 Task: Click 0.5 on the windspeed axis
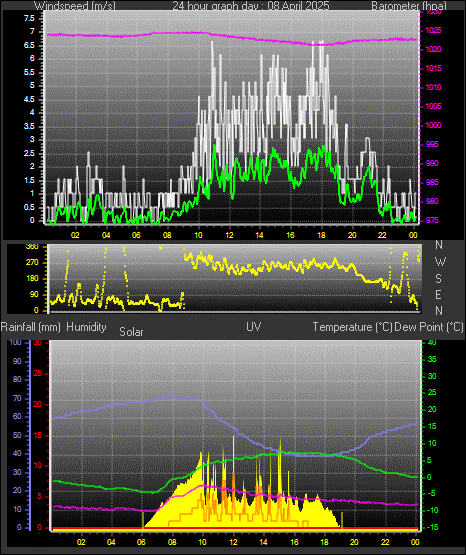point(29,207)
